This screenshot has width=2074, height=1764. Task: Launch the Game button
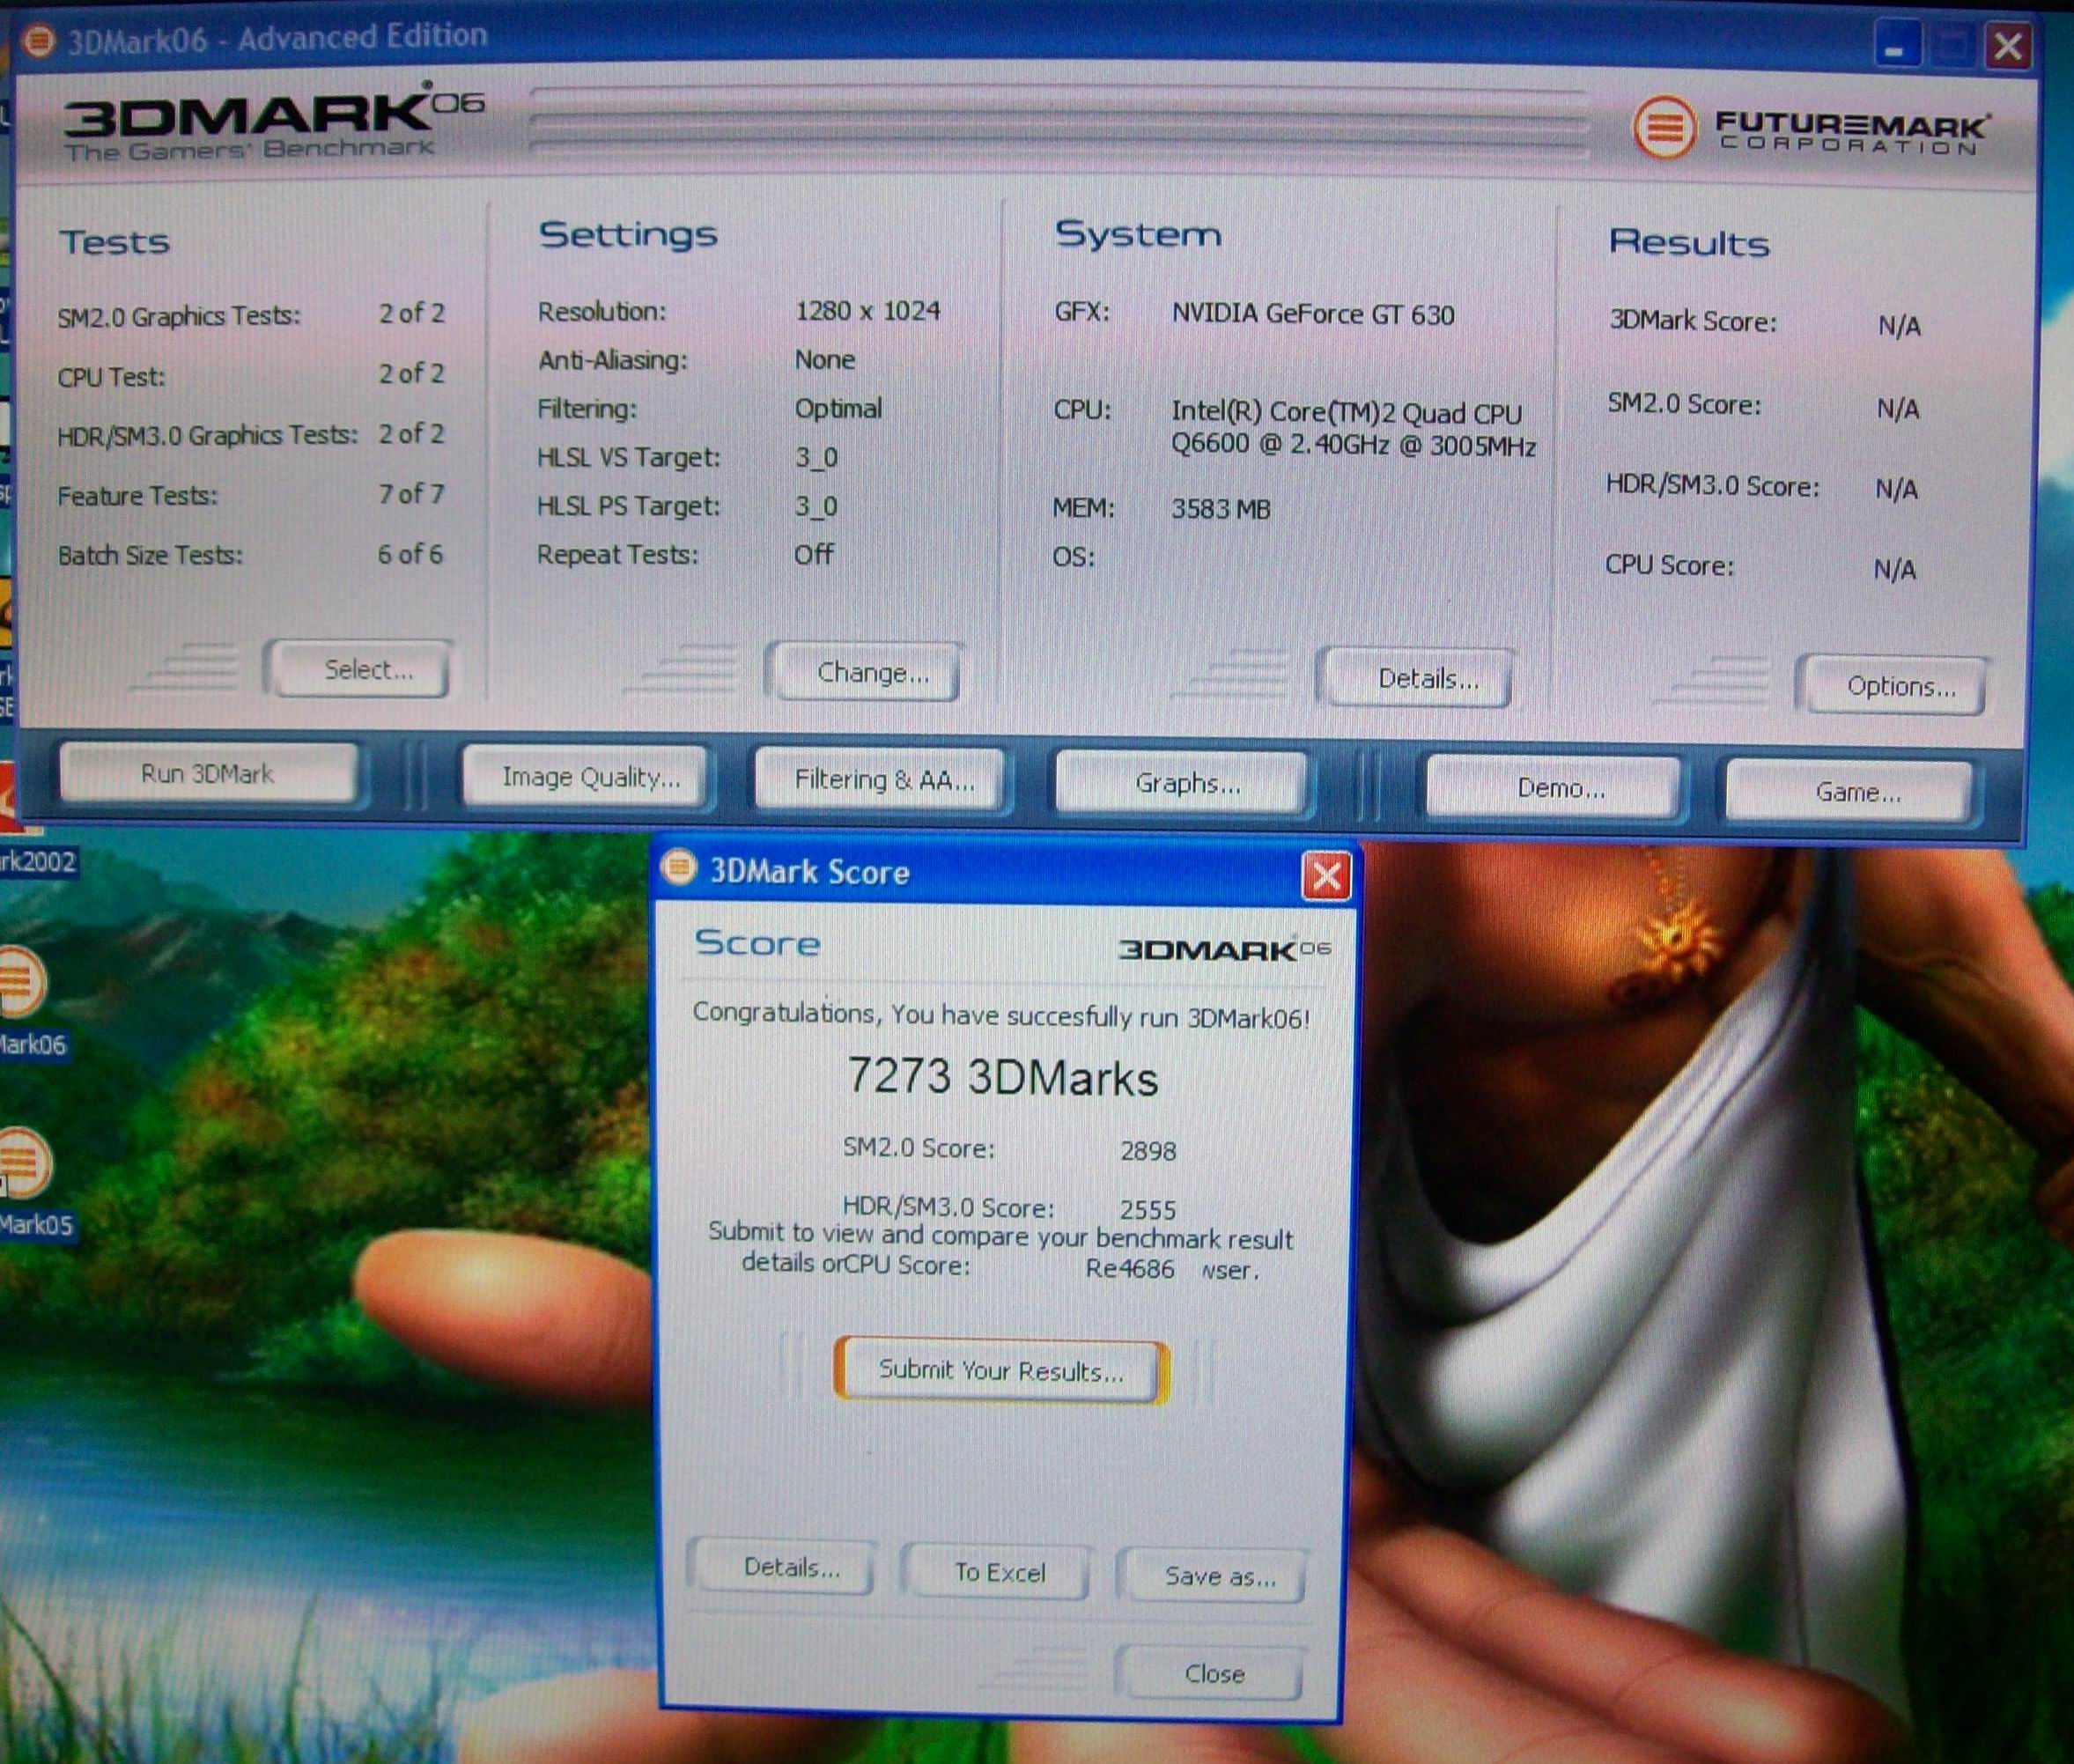pyautogui.click(x=1850, y=793)
